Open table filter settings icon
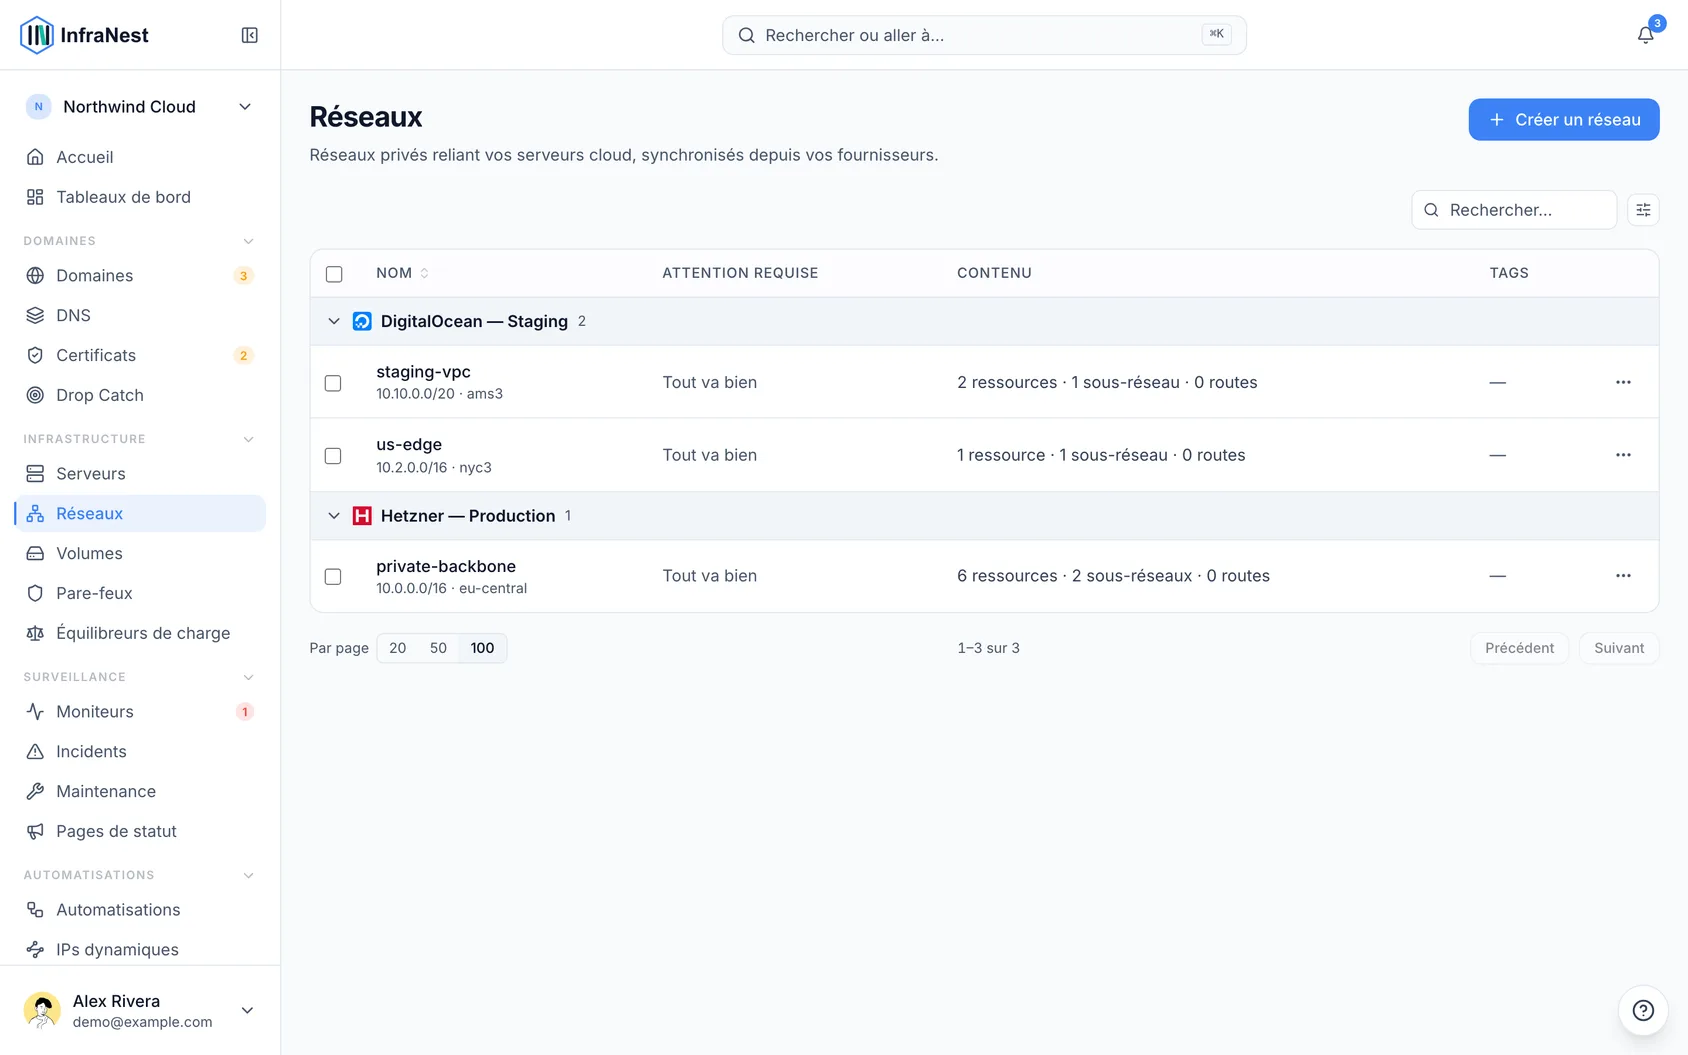Screen dimensions: 1688x1055 [1643, 210]
